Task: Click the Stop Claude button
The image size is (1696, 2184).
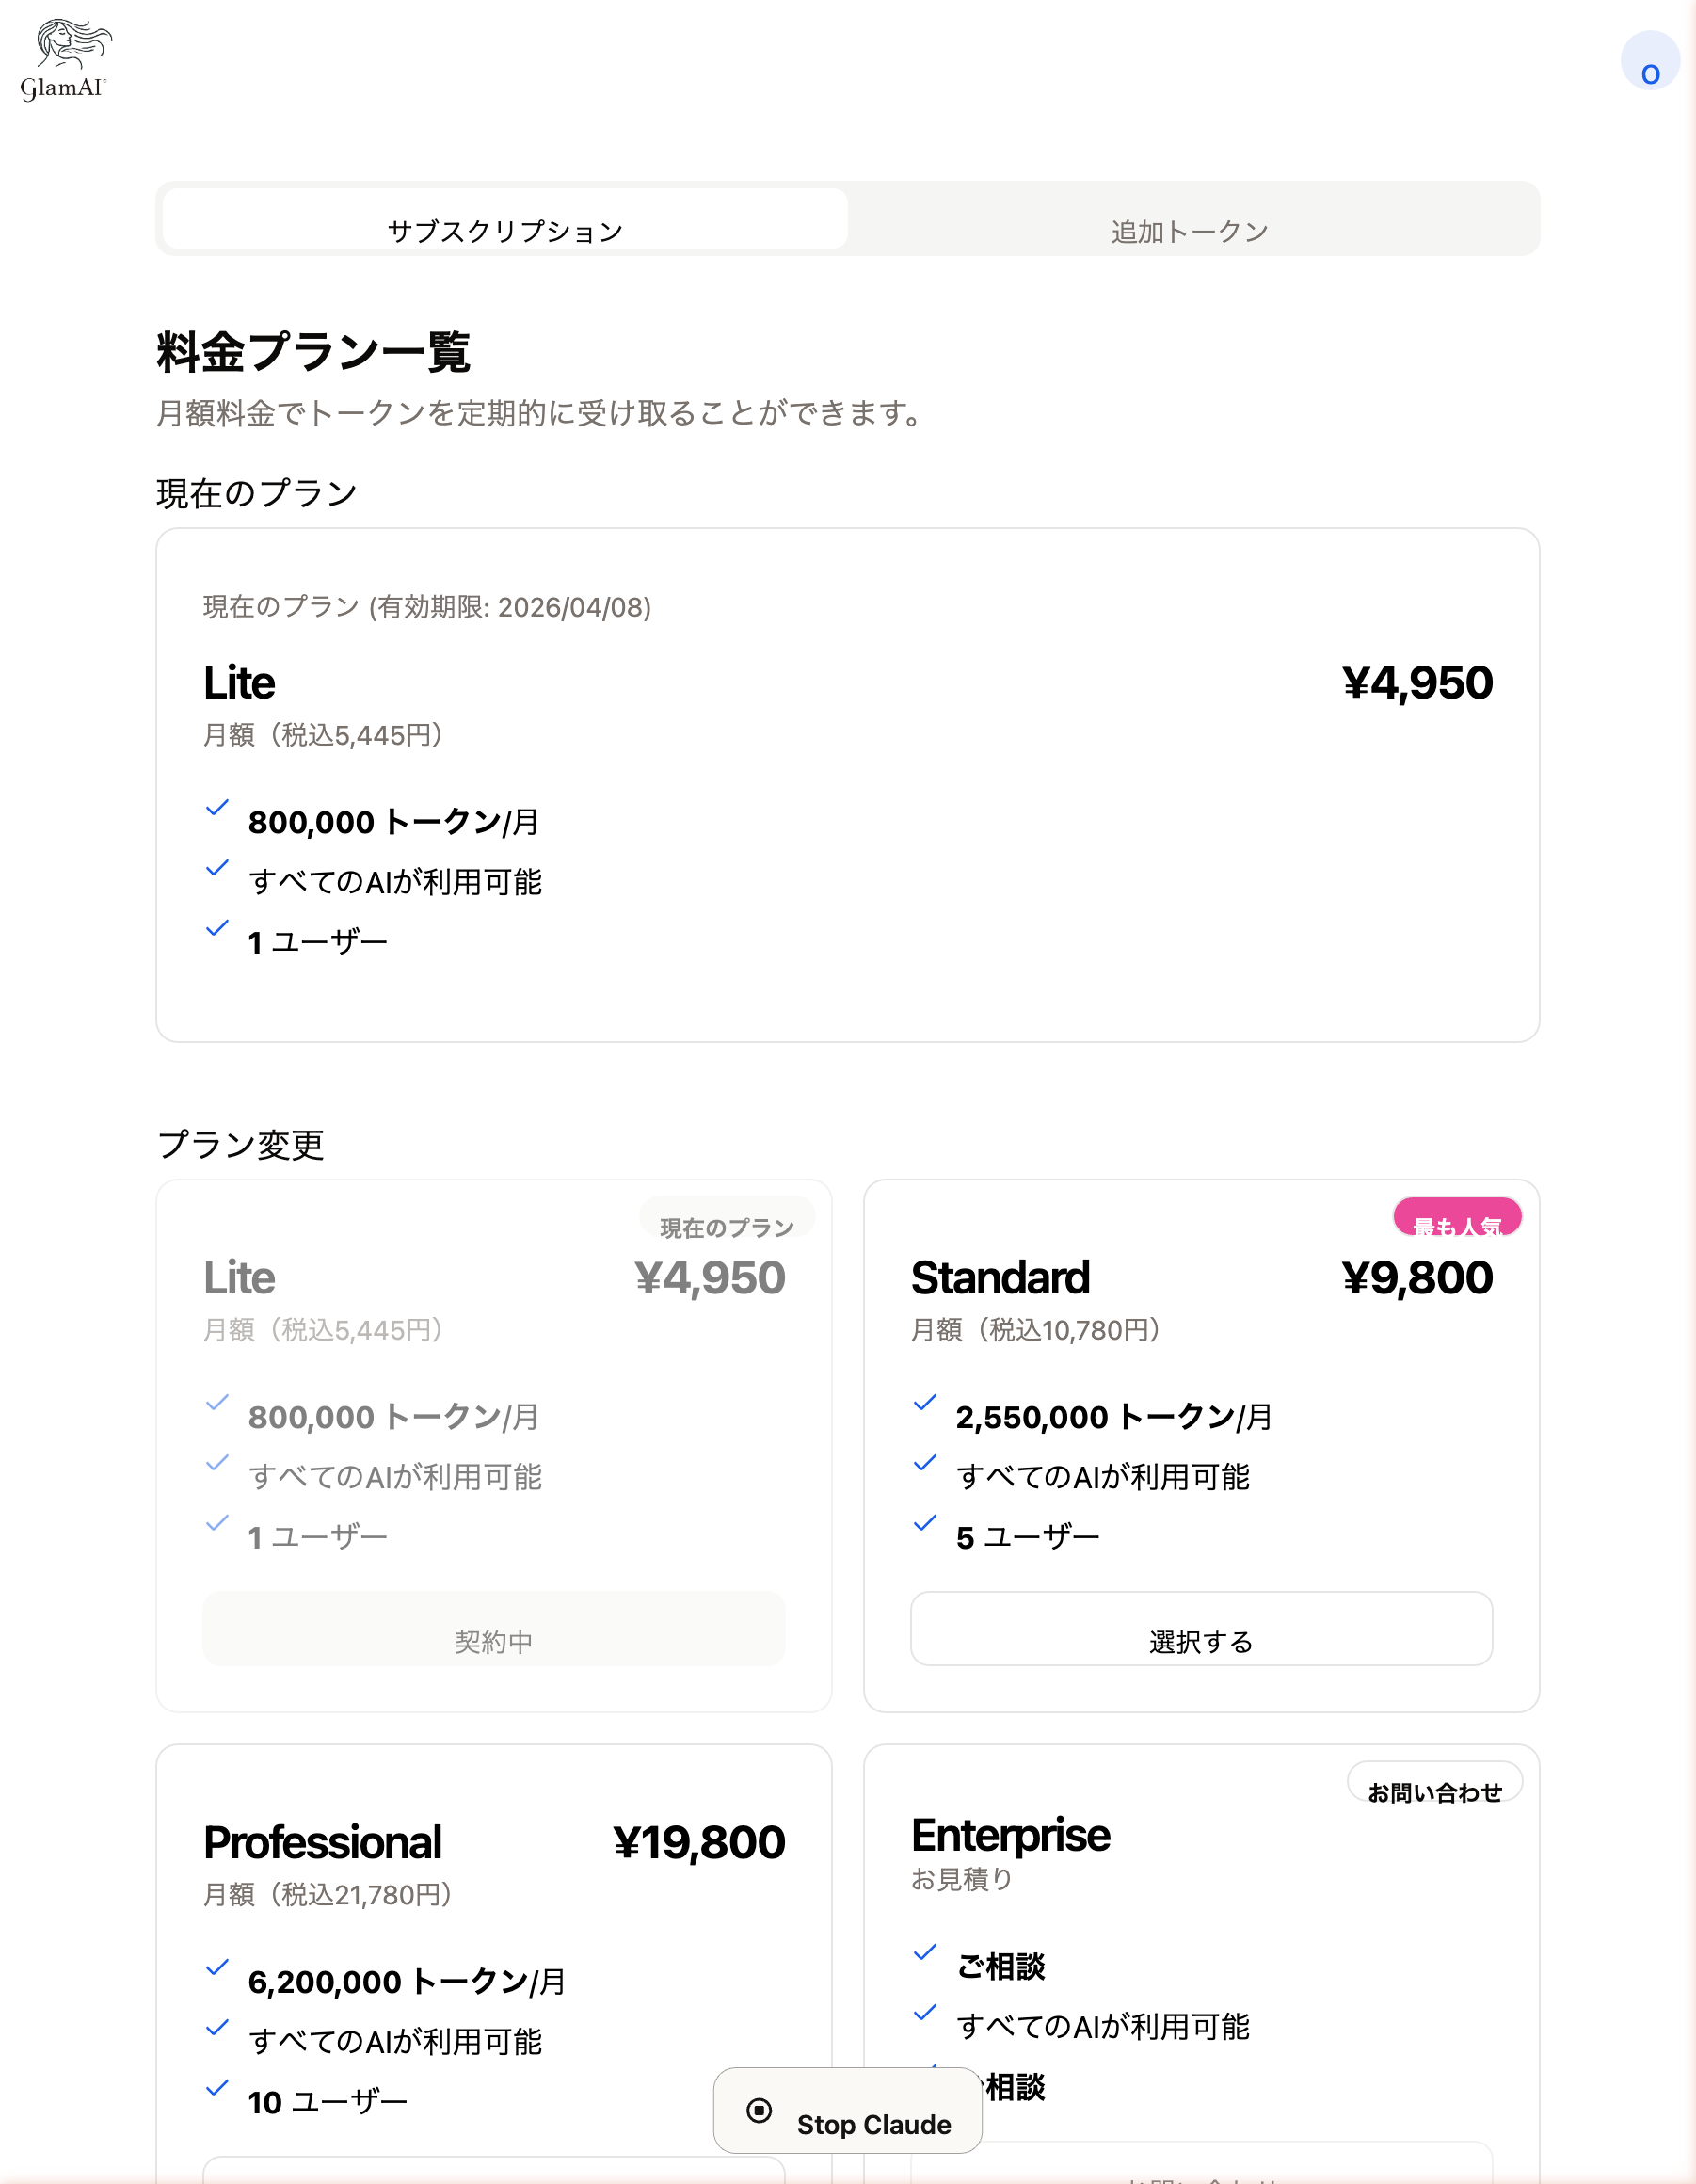Action: coord(847,2110)
